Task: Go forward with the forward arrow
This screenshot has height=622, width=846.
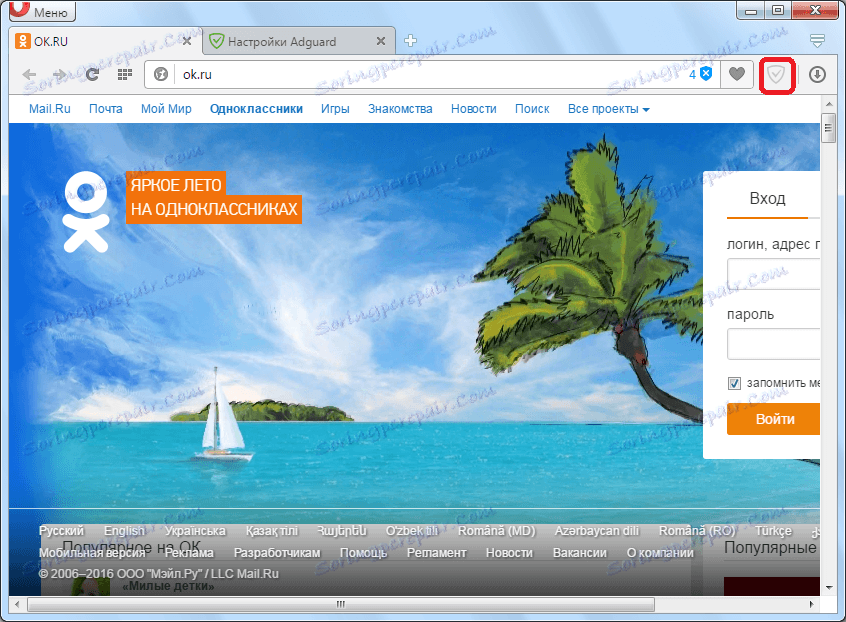Action: 59,74
